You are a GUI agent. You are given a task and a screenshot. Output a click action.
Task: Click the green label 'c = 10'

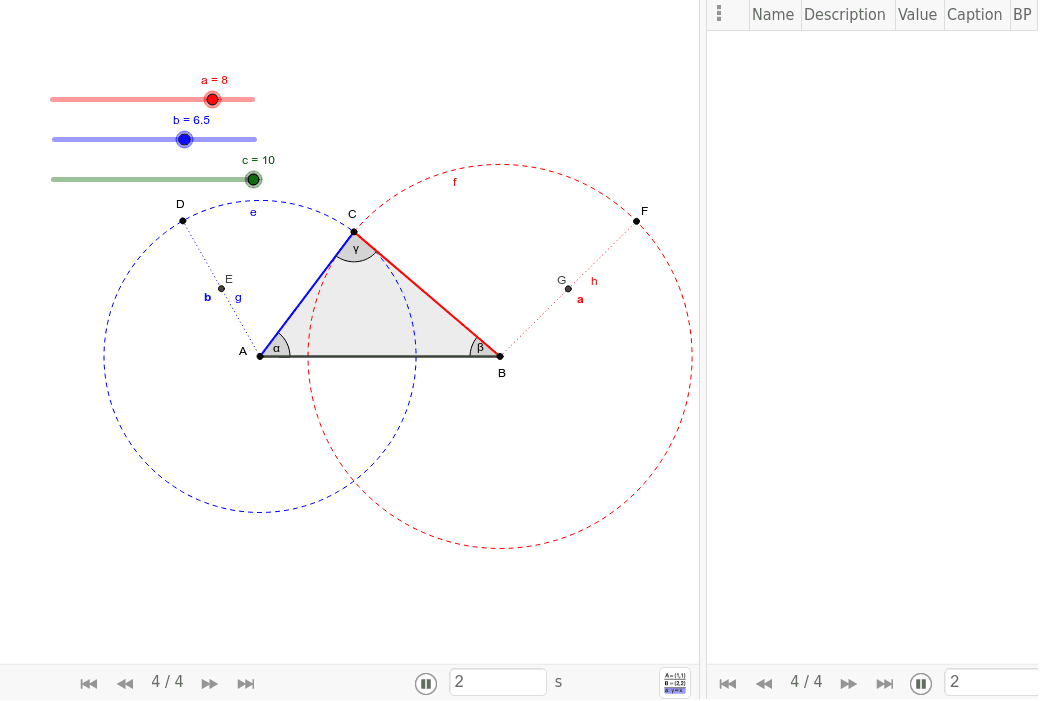tap(258, 160)
